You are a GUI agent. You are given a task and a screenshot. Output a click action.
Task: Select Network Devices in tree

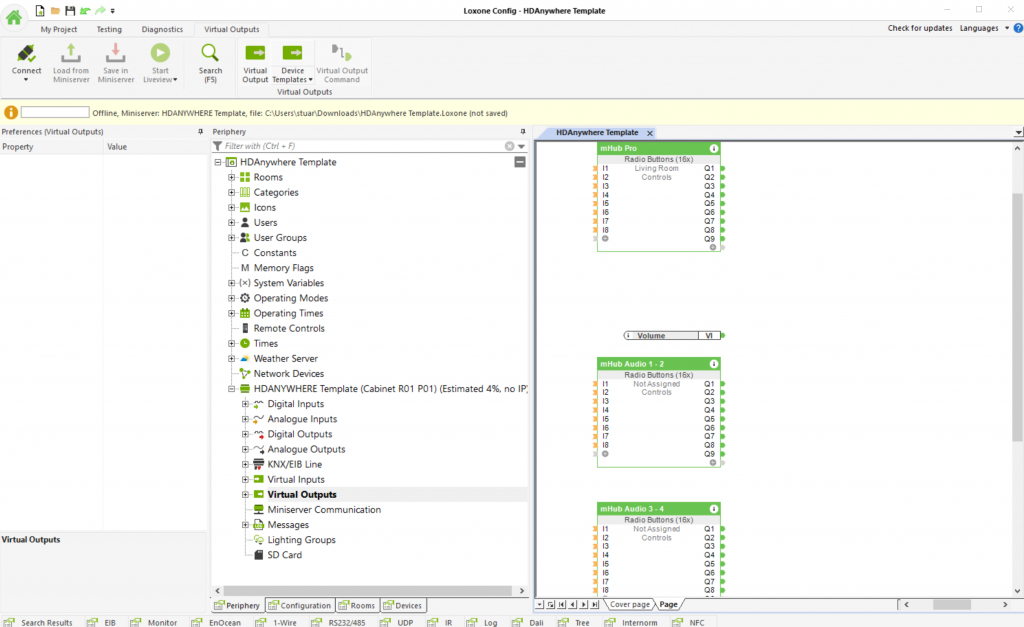[289, 374]
